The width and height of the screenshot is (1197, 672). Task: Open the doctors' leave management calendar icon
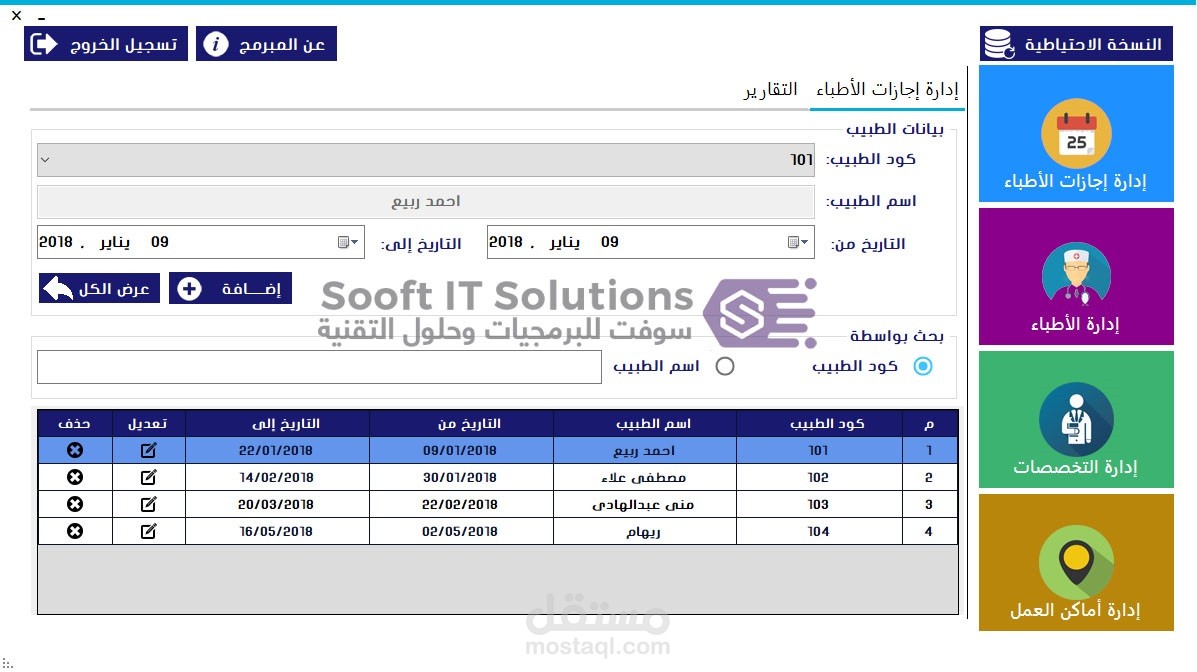click(x=1075, y=132)
